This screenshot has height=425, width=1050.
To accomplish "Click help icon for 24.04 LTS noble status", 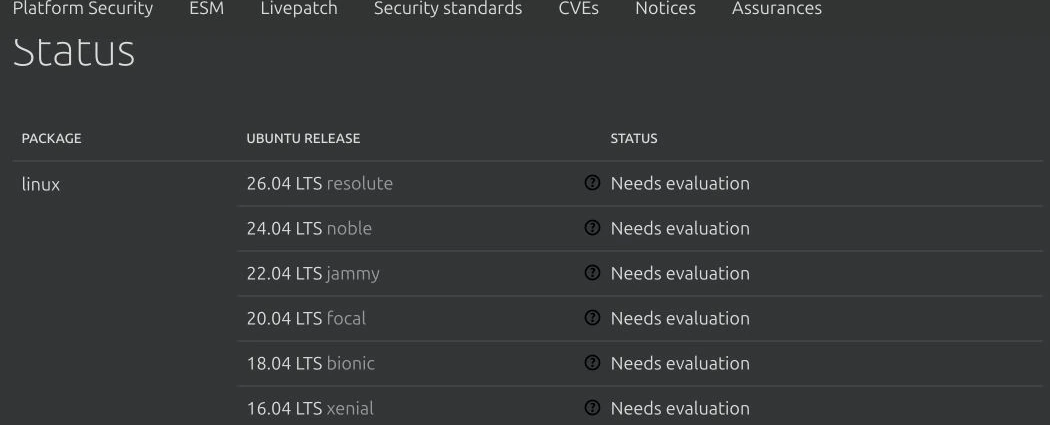I will [x=592, y=228].
